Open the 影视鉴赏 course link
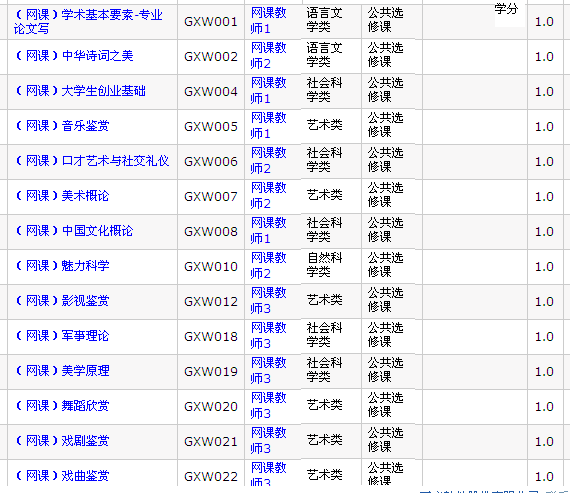 click(x=62, y=301)
